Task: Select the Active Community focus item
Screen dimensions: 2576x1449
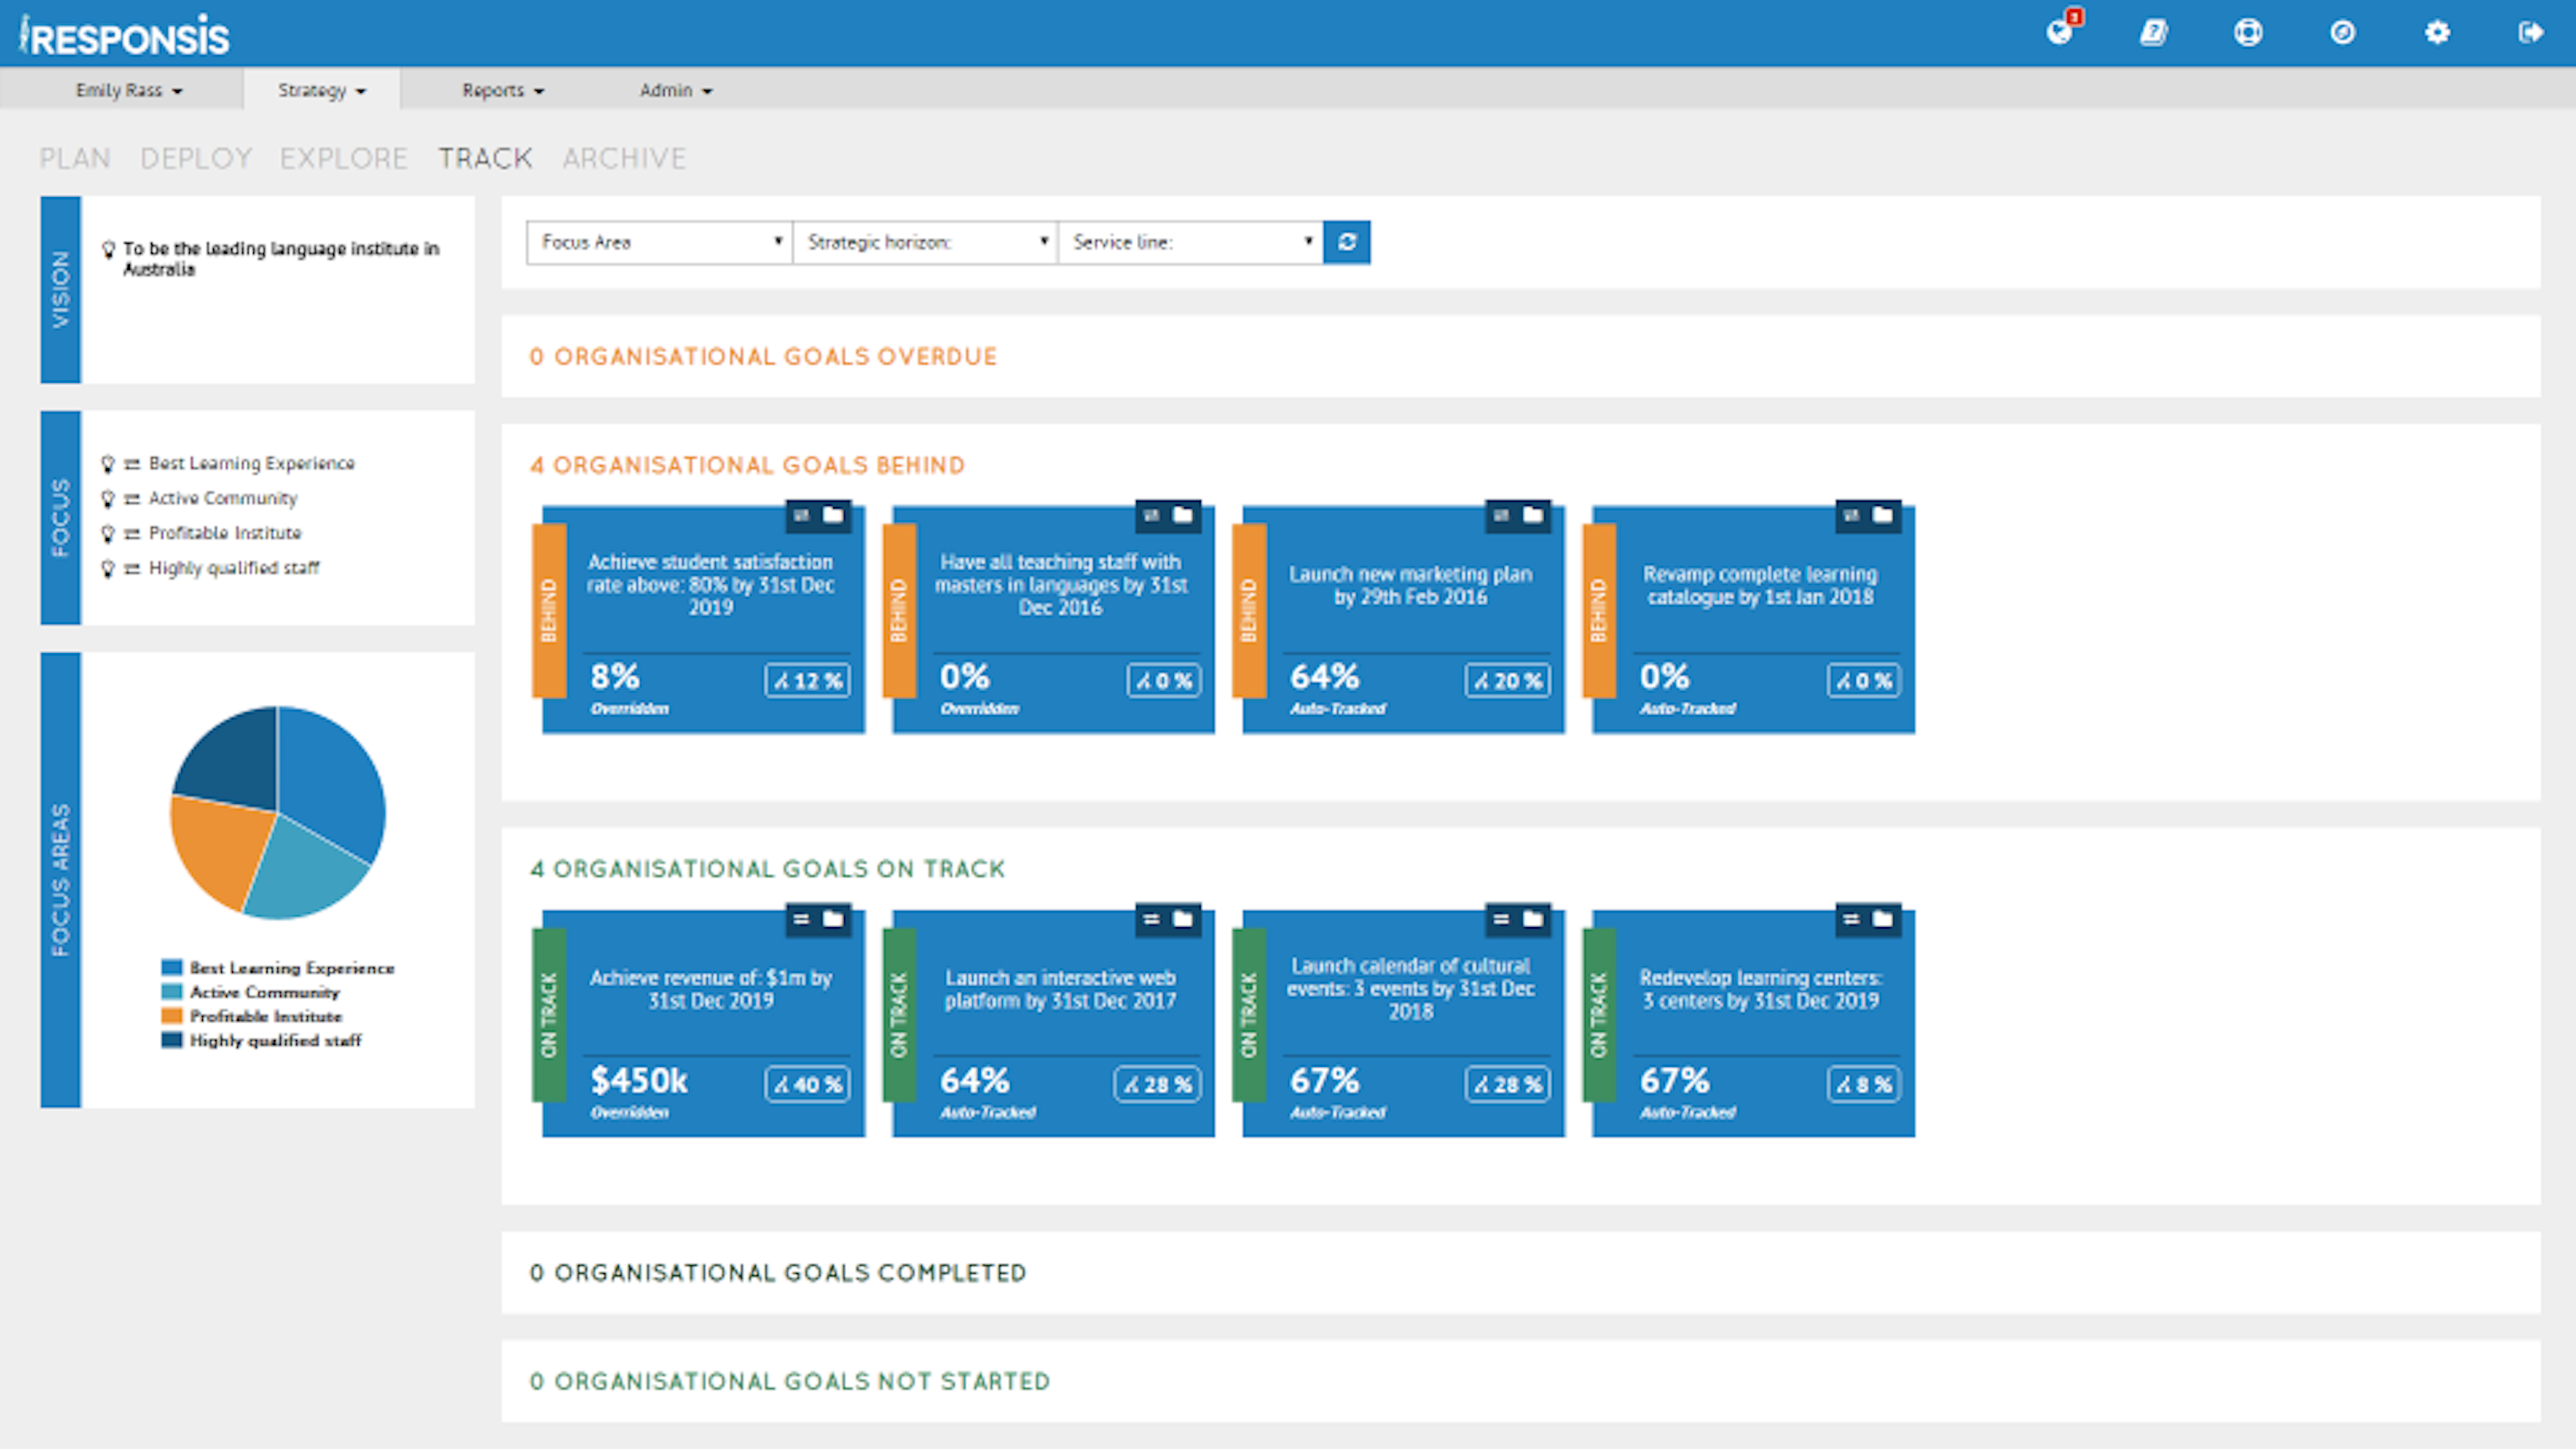Action: pos(222,498)
